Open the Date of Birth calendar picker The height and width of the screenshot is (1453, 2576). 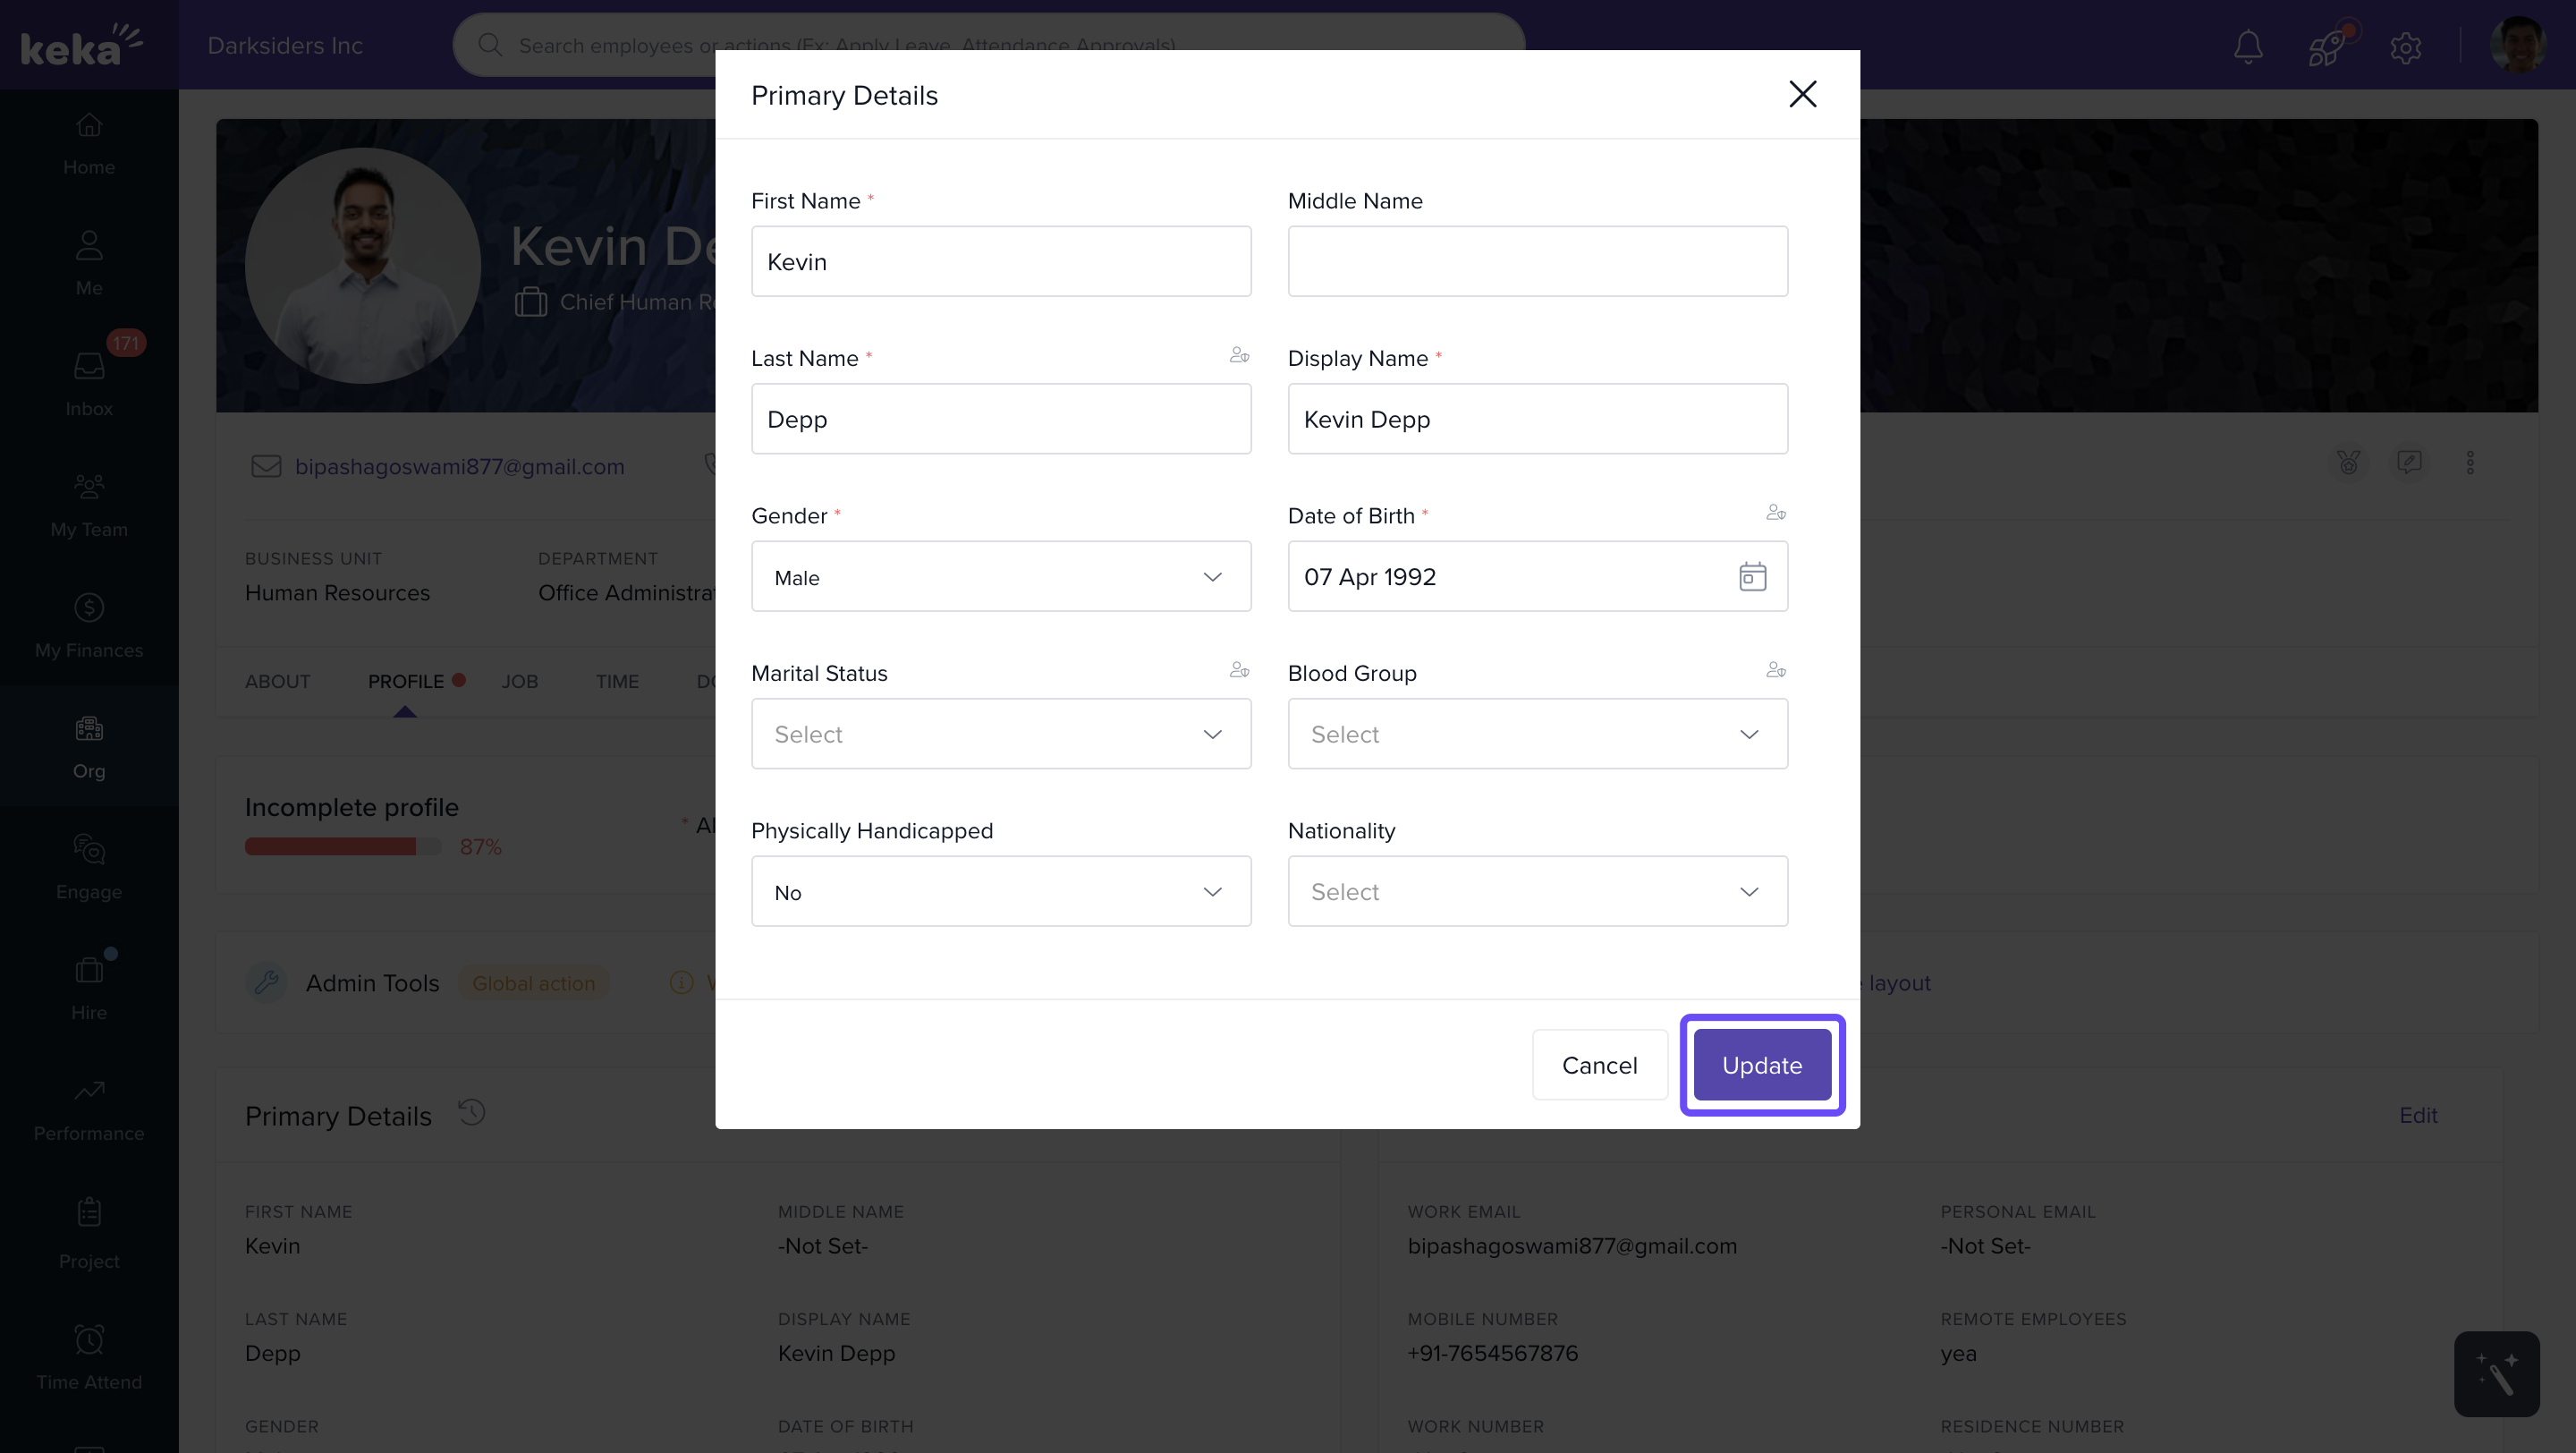[1752, 577]
